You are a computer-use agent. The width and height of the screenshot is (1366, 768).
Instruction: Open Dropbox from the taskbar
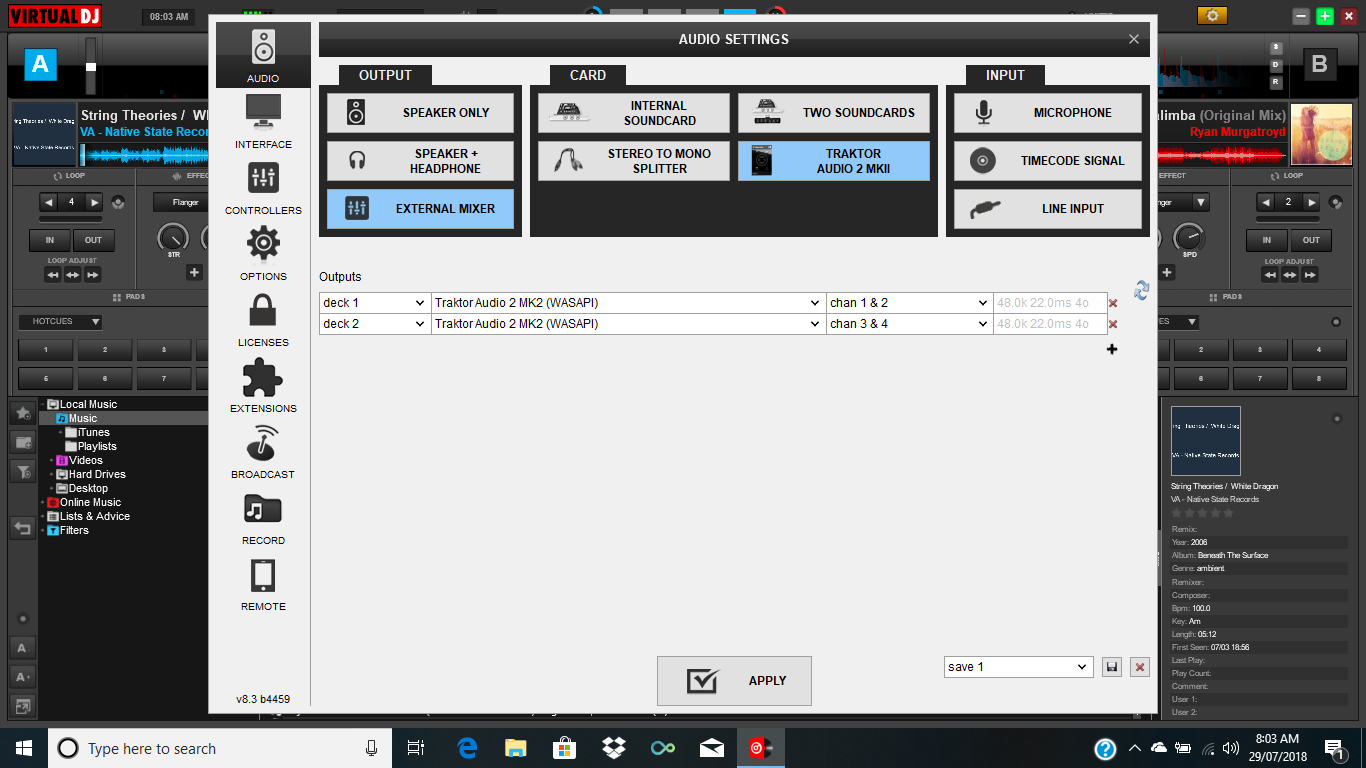614,748
